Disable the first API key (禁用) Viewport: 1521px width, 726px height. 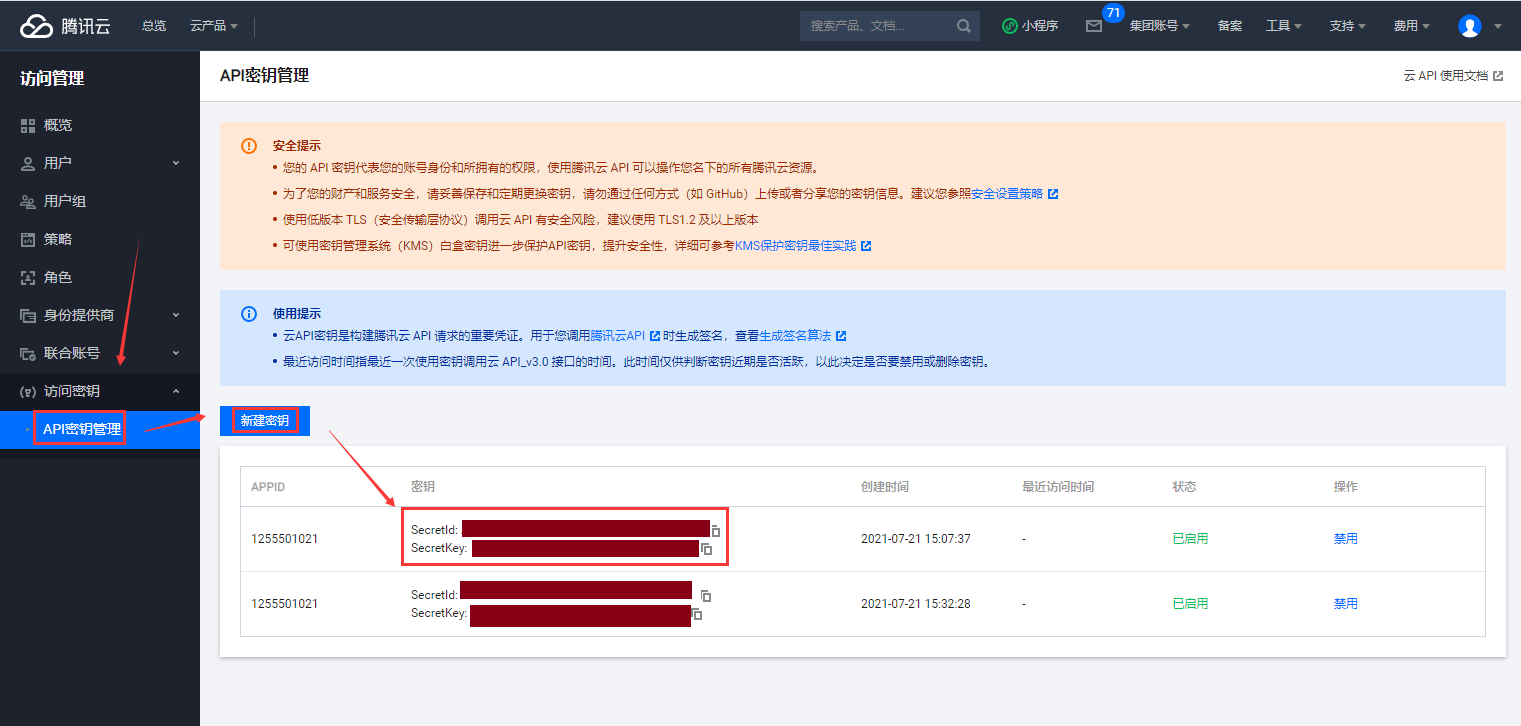point(1345,539)
